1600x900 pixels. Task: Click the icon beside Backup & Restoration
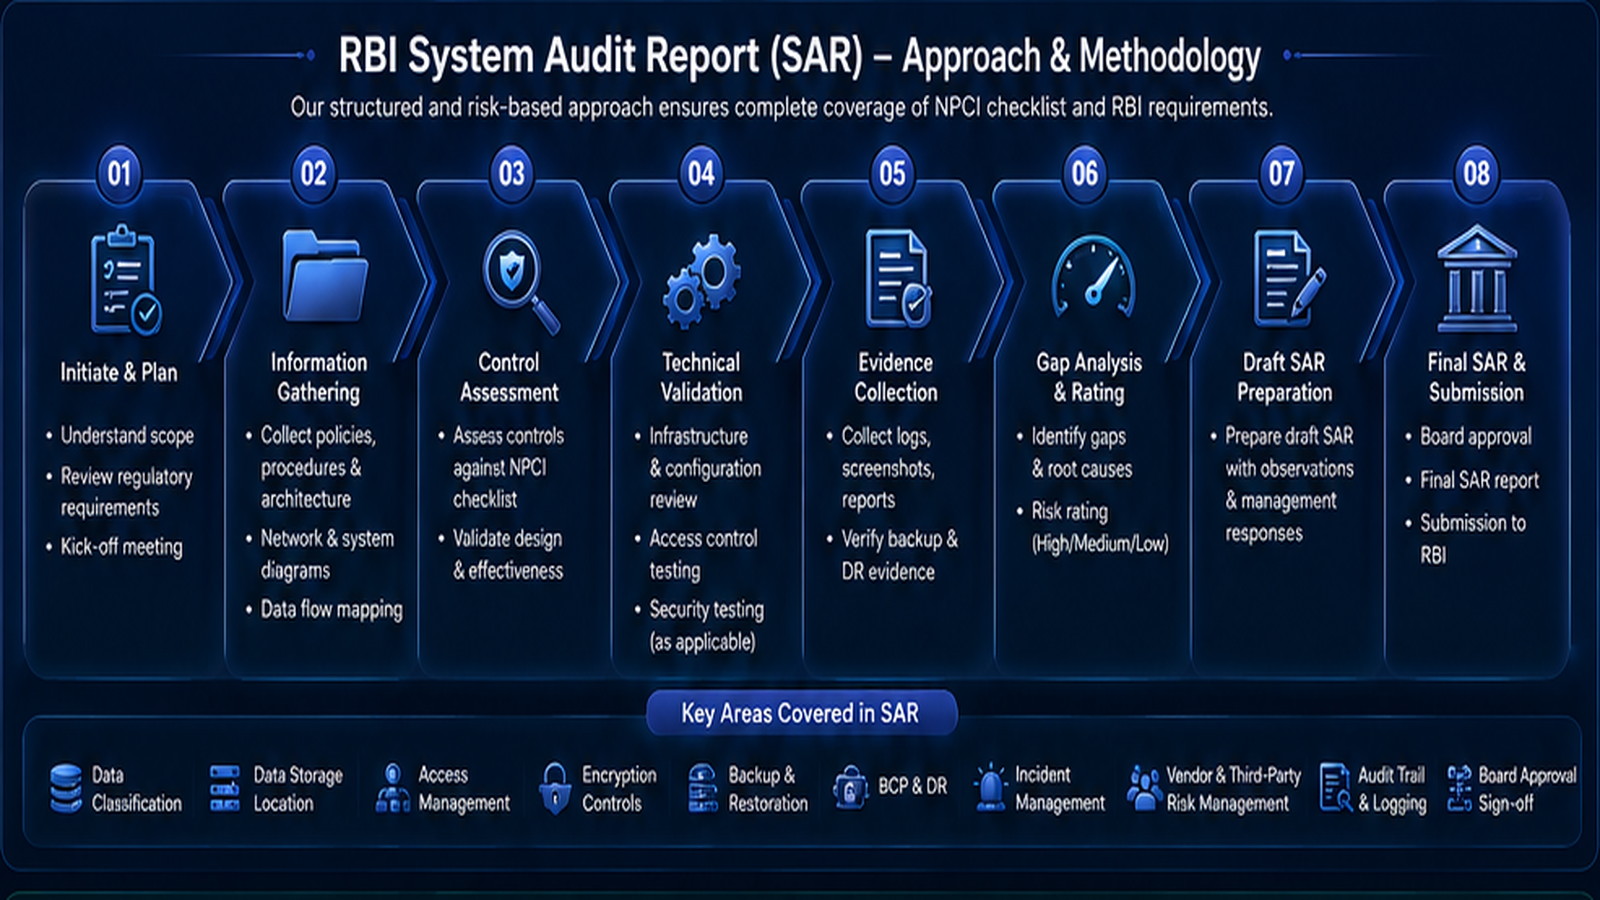[703, 788]
